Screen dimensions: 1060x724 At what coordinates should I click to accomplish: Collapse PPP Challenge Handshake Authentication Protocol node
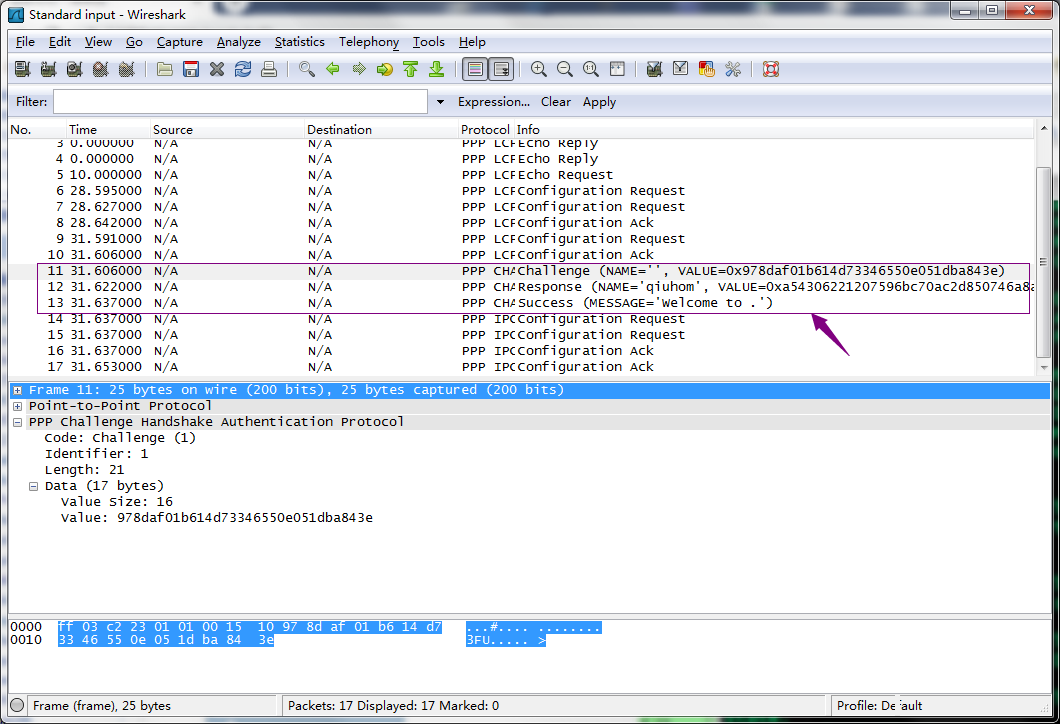(x=18, y=422)
